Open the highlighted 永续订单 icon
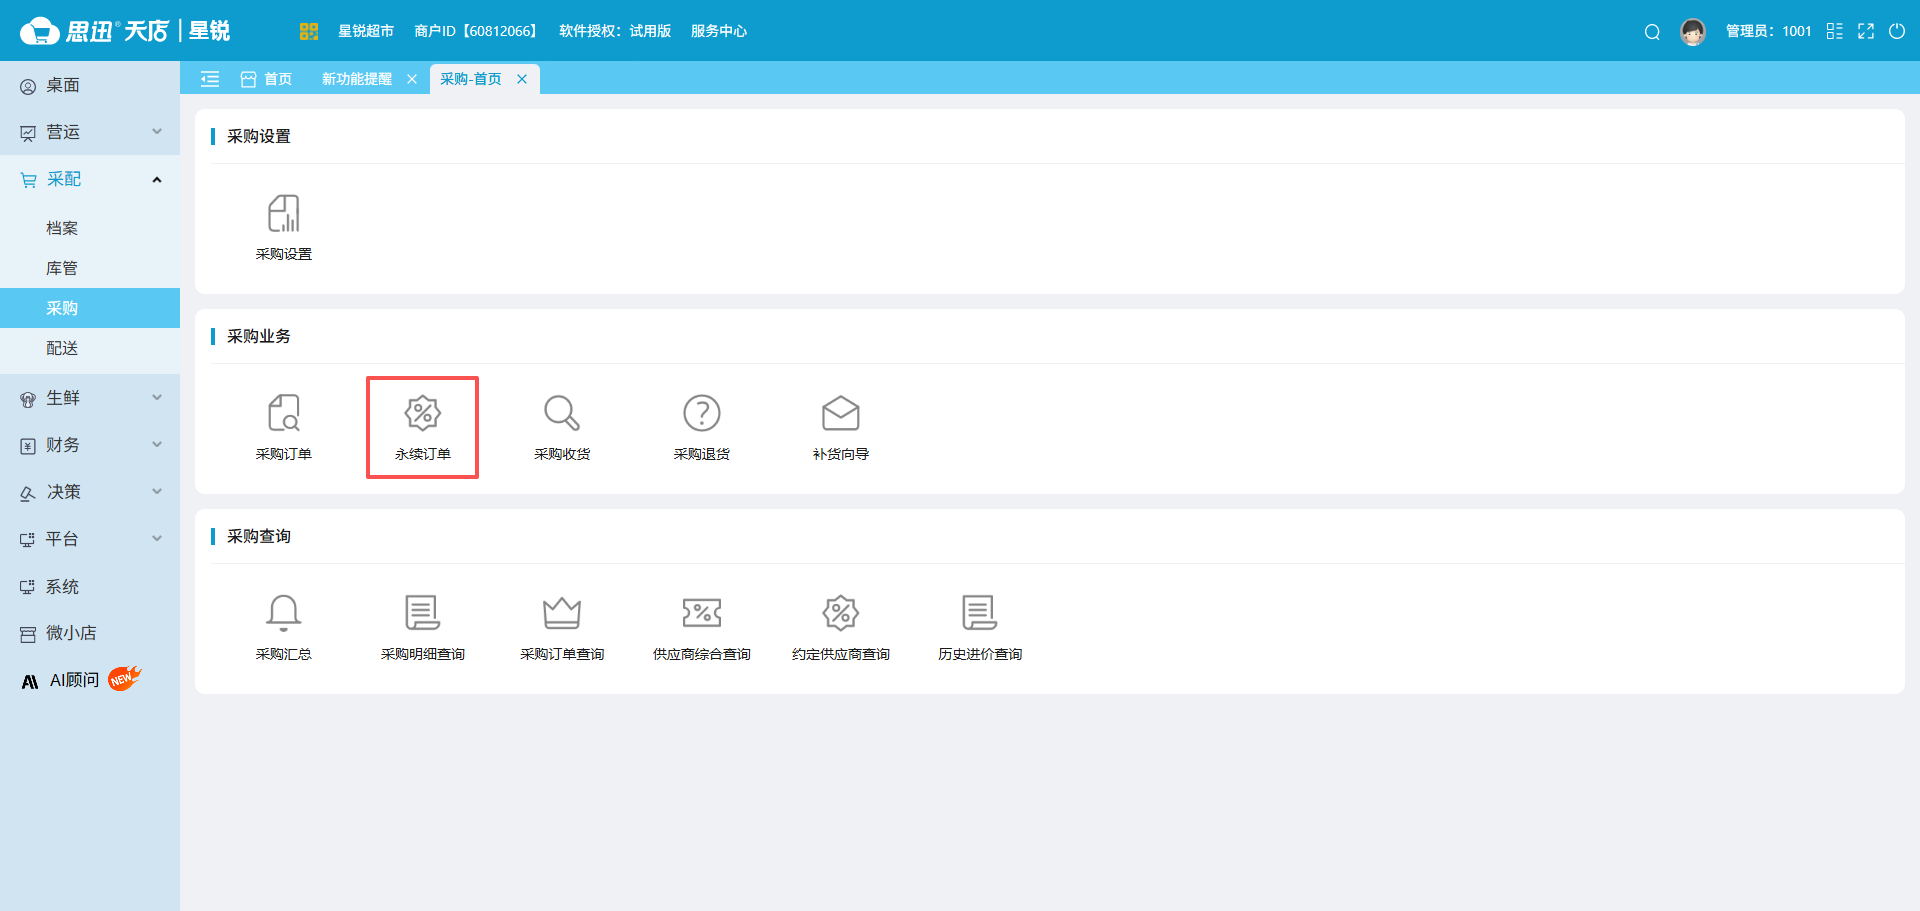 click(422, 414)
